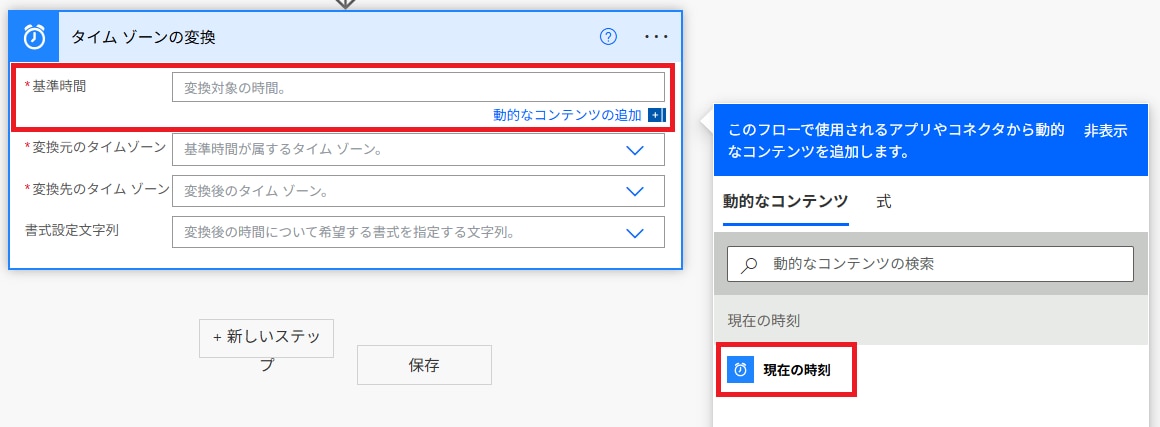Image resolution: width=1160 pixels, height=427 pixels.
Task: Hide the dynamic content panel with 非表示
Action: 1108,131
